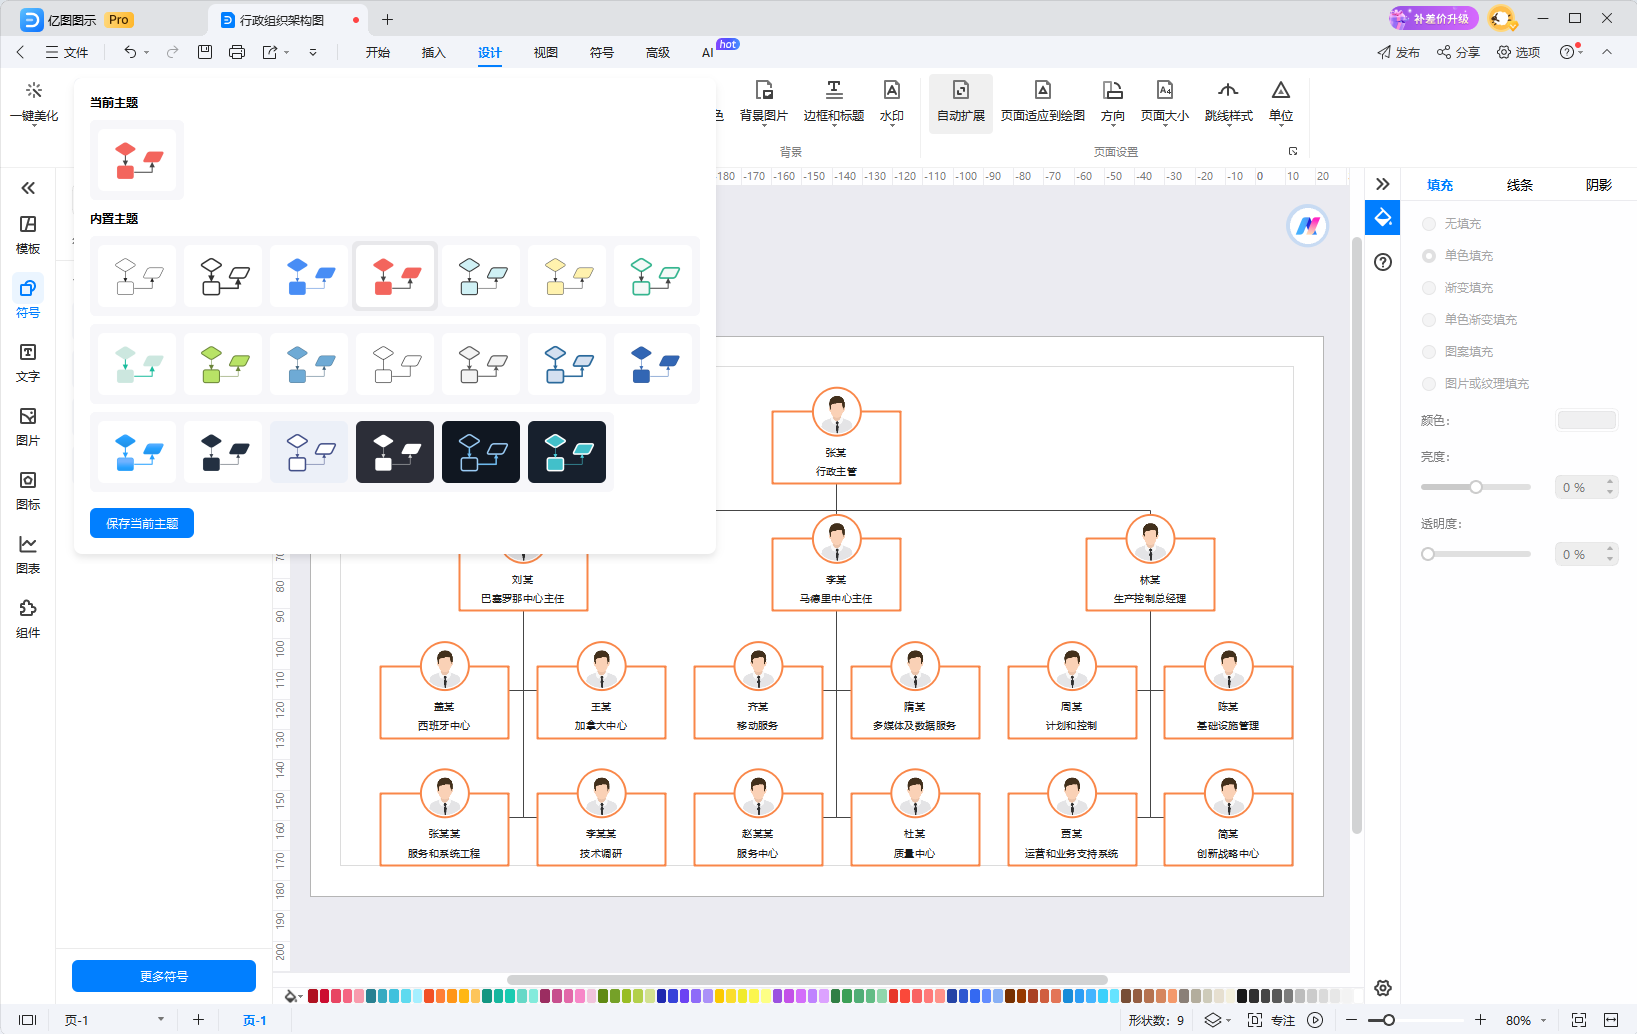This screenshot has width=1637, height=1034.
Task: Click the print icon in toolbar
Action: [x=237, y=52]
